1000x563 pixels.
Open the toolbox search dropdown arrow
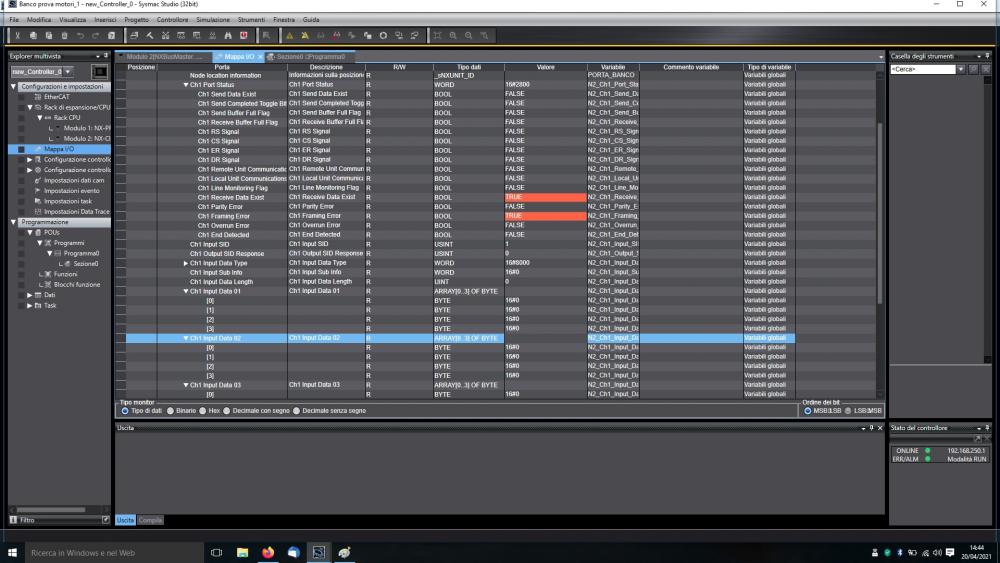pos(960,69)
